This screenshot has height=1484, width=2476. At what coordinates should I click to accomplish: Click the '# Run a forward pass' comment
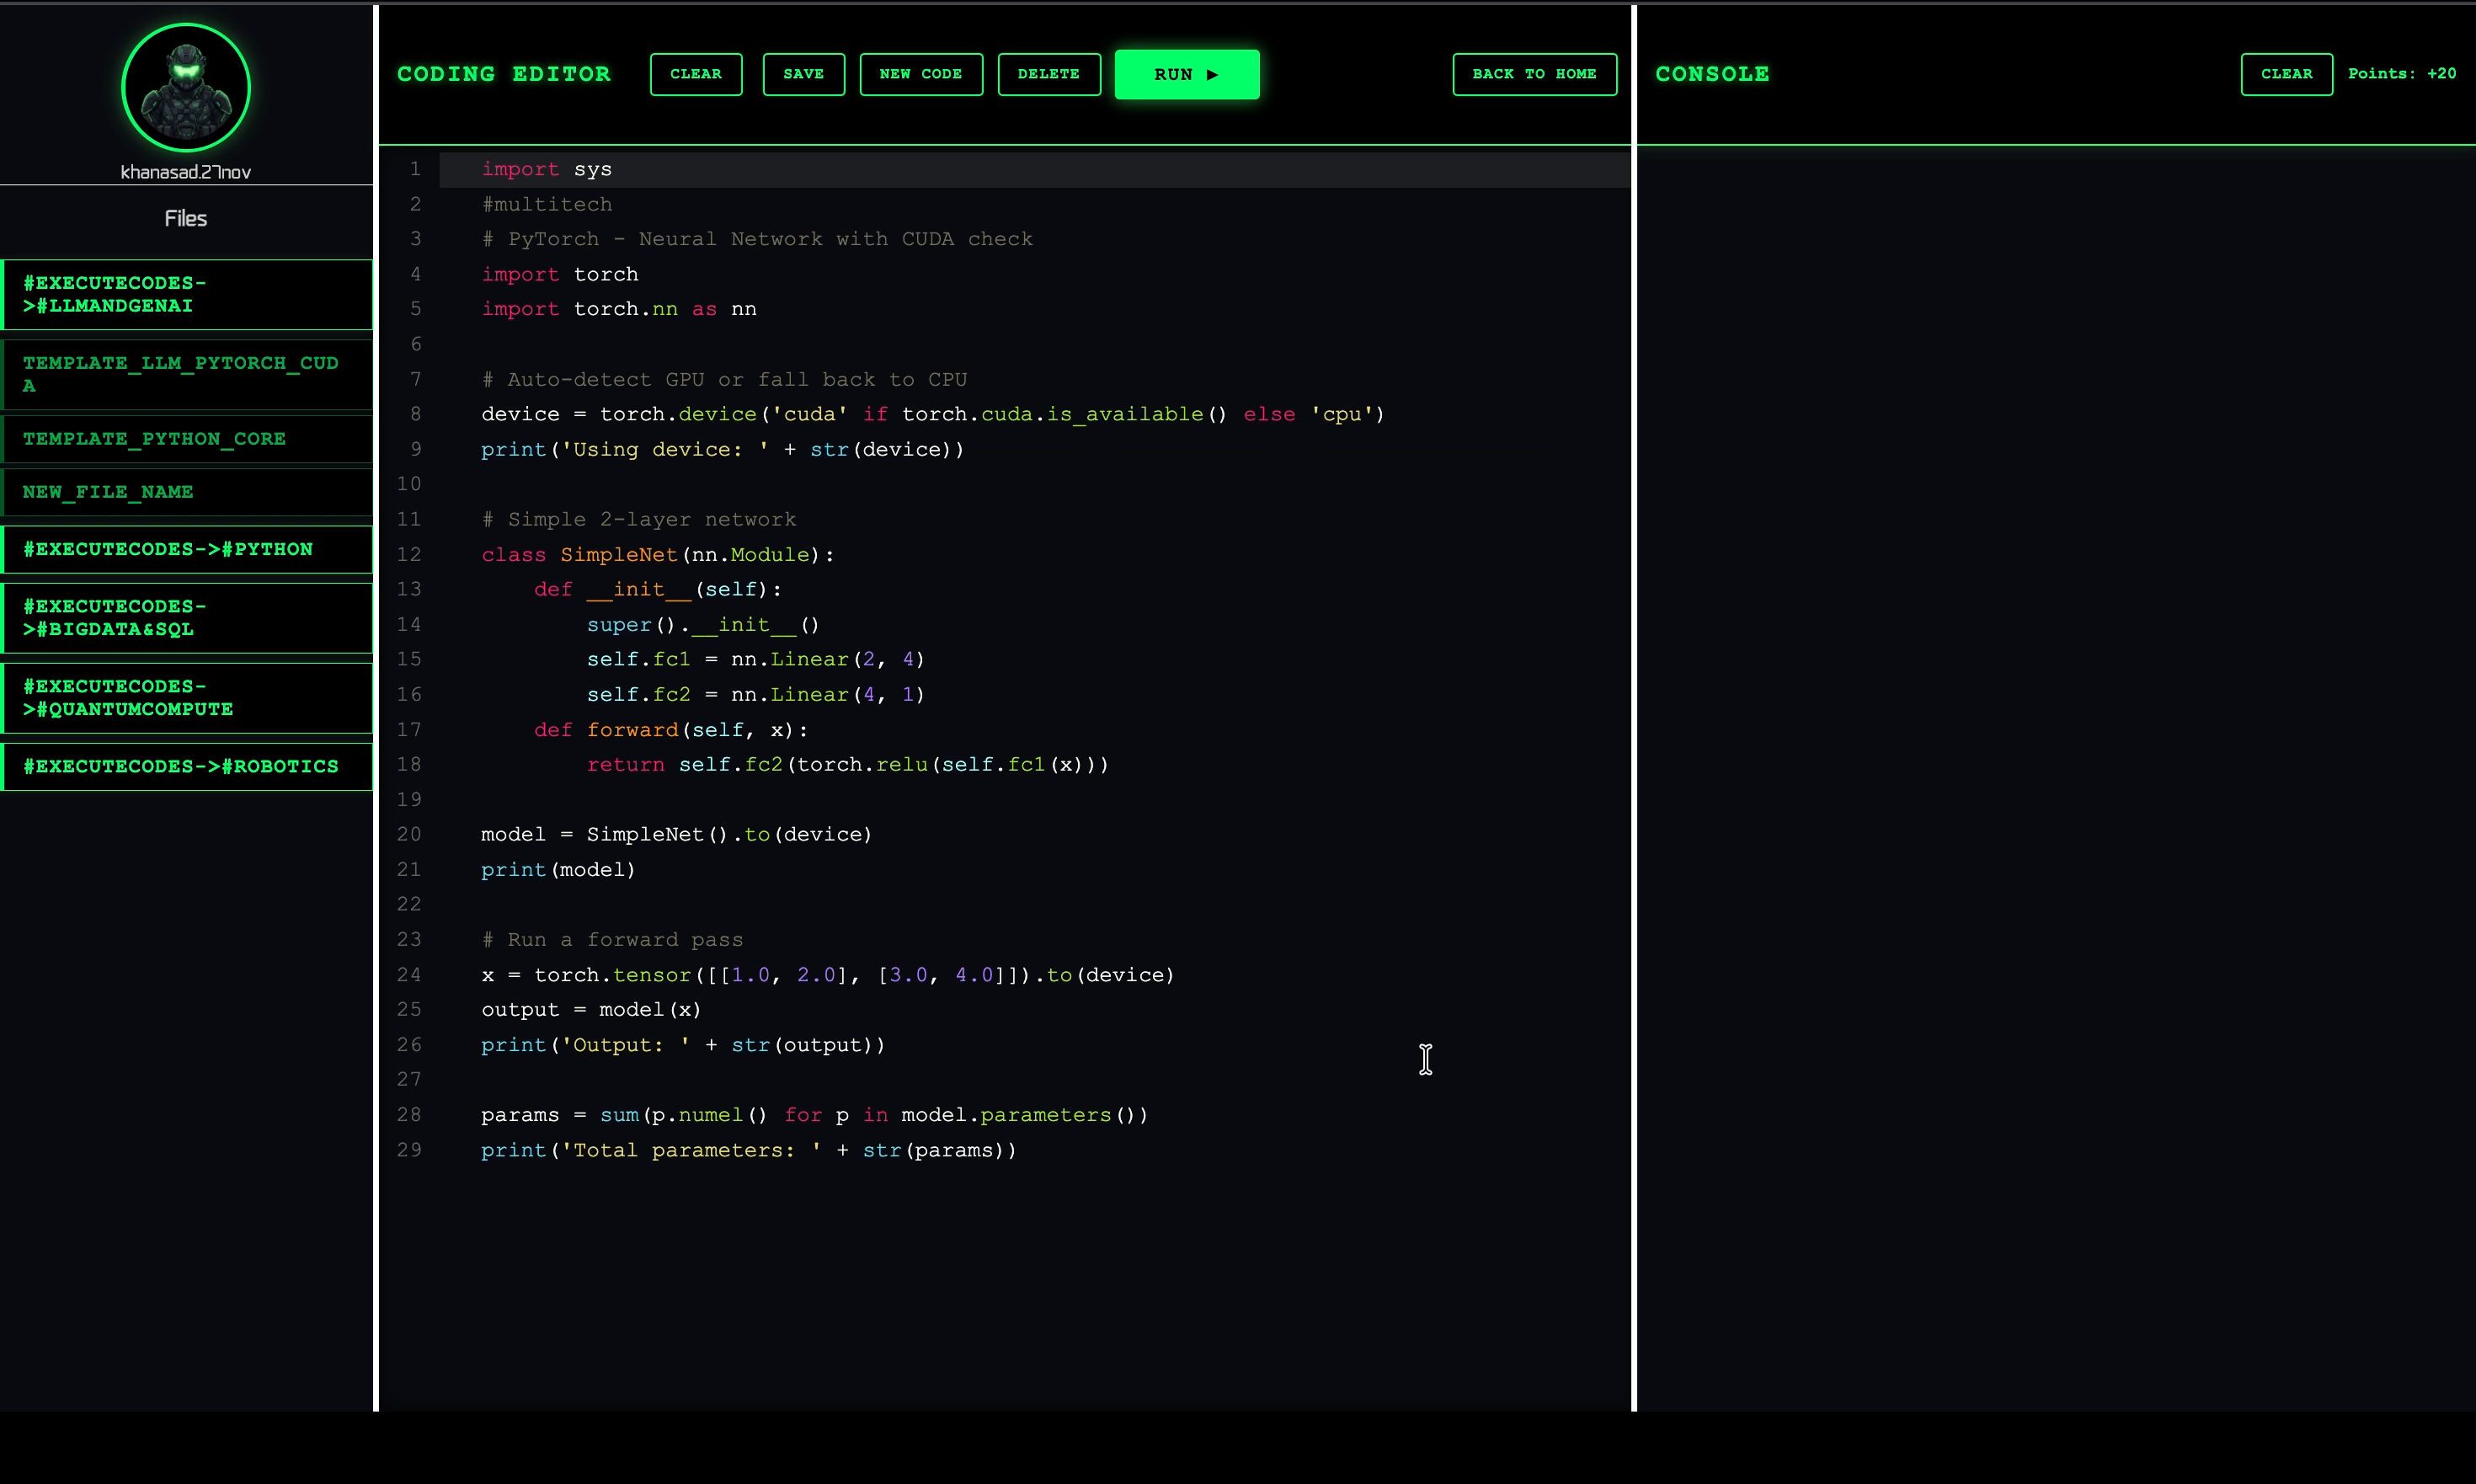tap(612, 939)
